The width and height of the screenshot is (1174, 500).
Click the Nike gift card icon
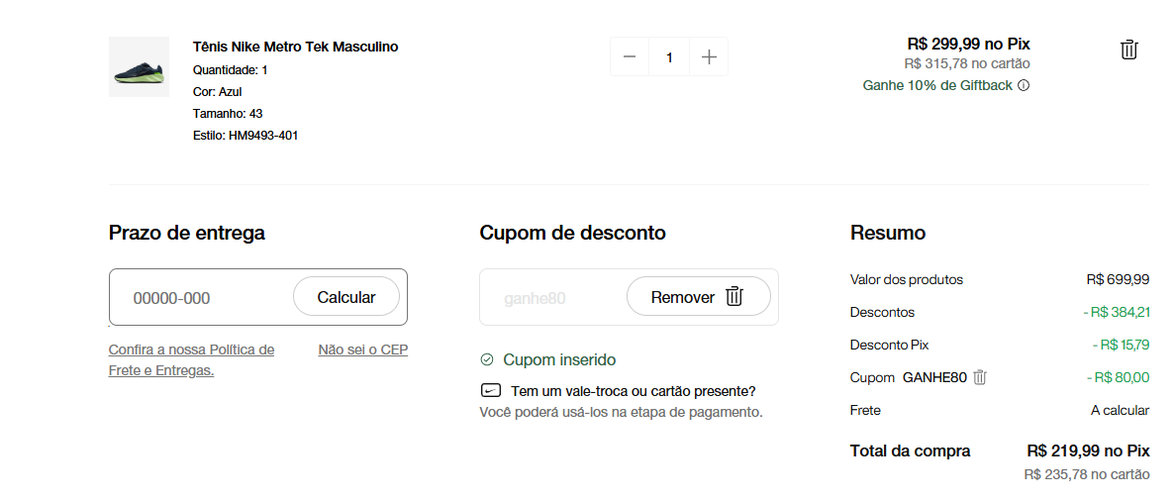[491, 391]
